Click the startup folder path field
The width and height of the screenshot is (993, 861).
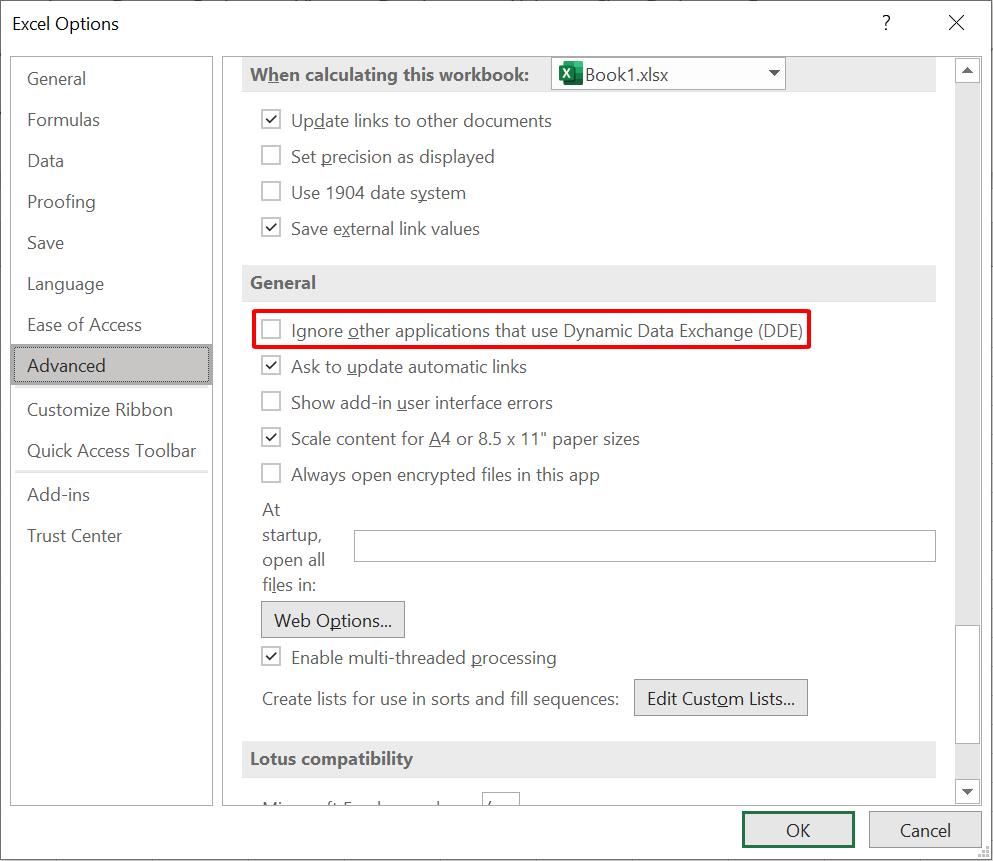click(x=644, y=545)
